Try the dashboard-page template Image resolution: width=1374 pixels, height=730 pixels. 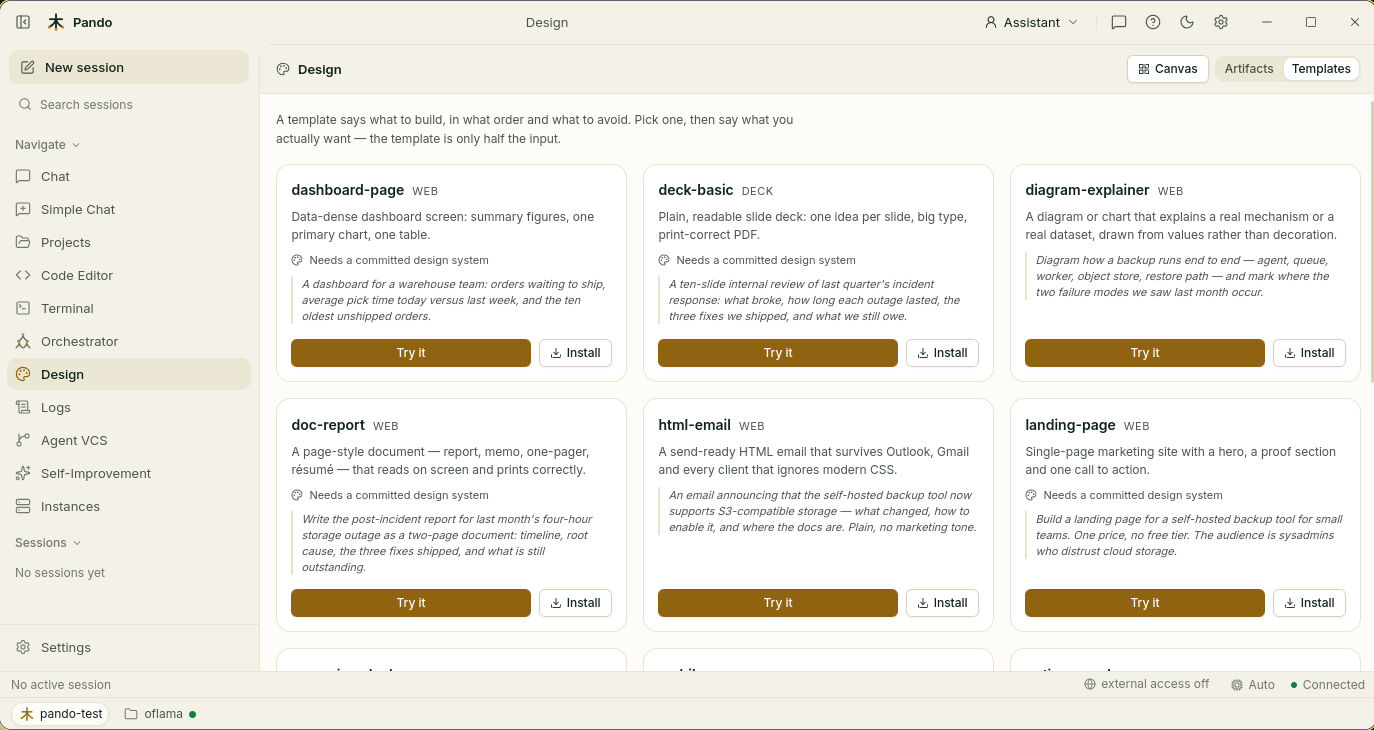click(411, 353)
